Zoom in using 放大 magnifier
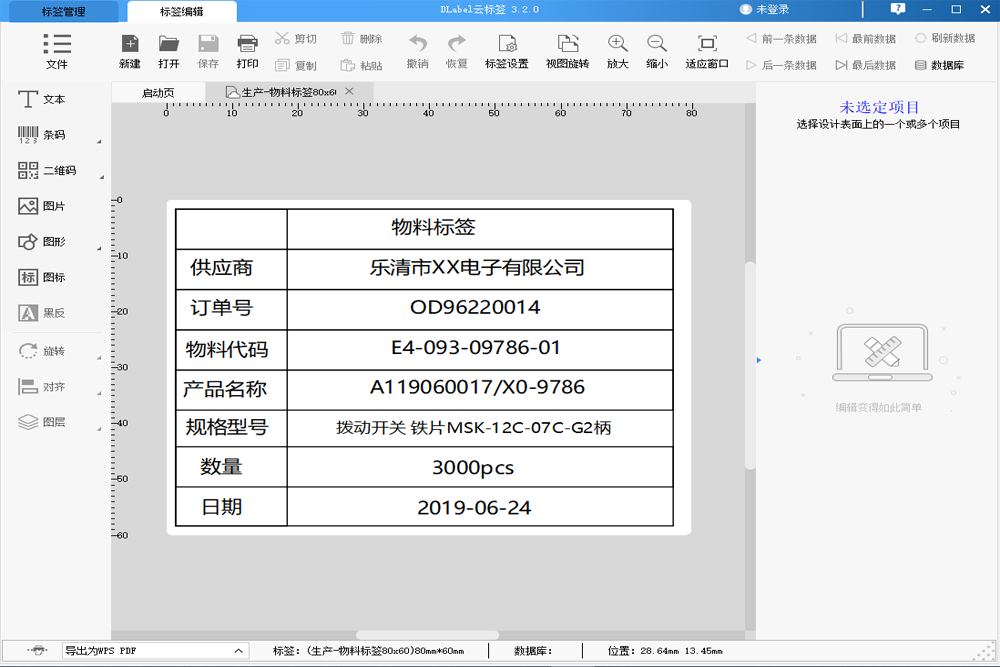Image resolution: width=1000 pixels, height=667 pixels. [x=617, y=51]
